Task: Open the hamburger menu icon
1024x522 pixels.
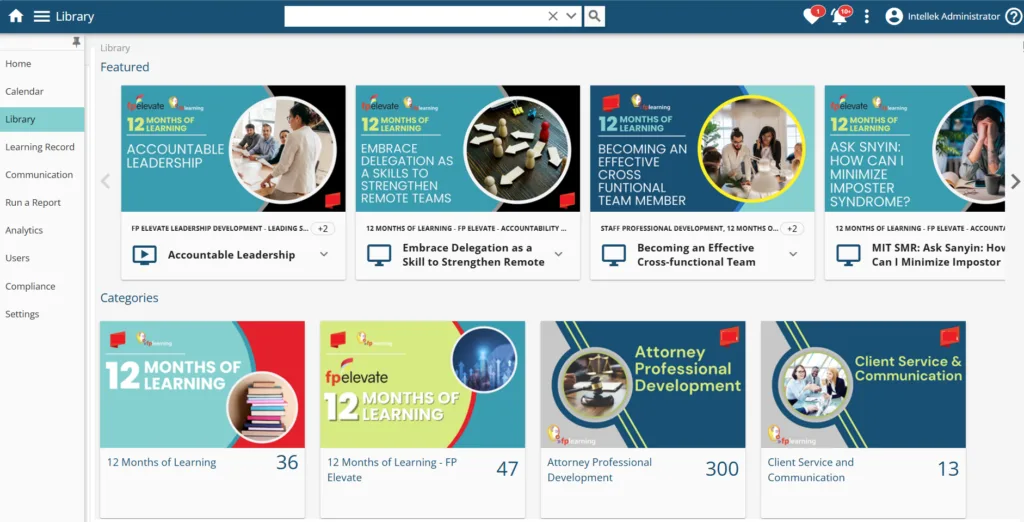Action: pos(42,16)
